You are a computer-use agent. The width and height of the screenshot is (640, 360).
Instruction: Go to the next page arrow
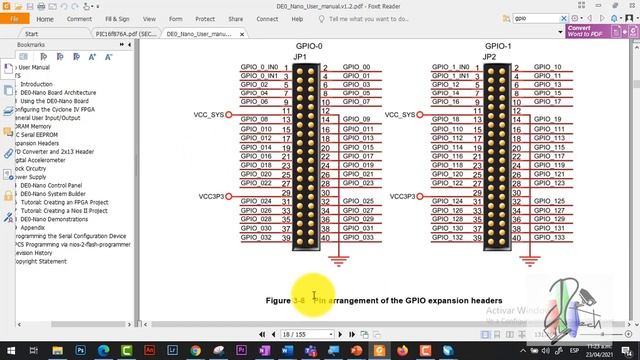(340, 334)
